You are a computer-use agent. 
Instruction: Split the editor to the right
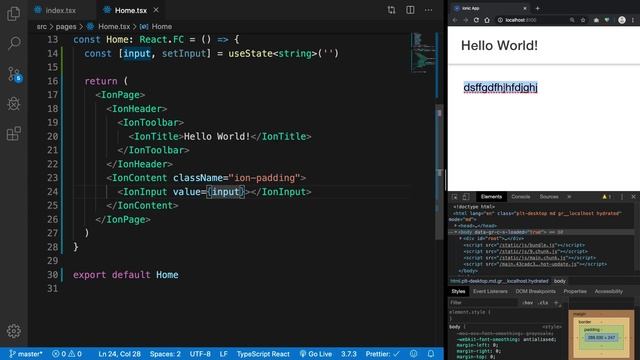click(410, 10)
